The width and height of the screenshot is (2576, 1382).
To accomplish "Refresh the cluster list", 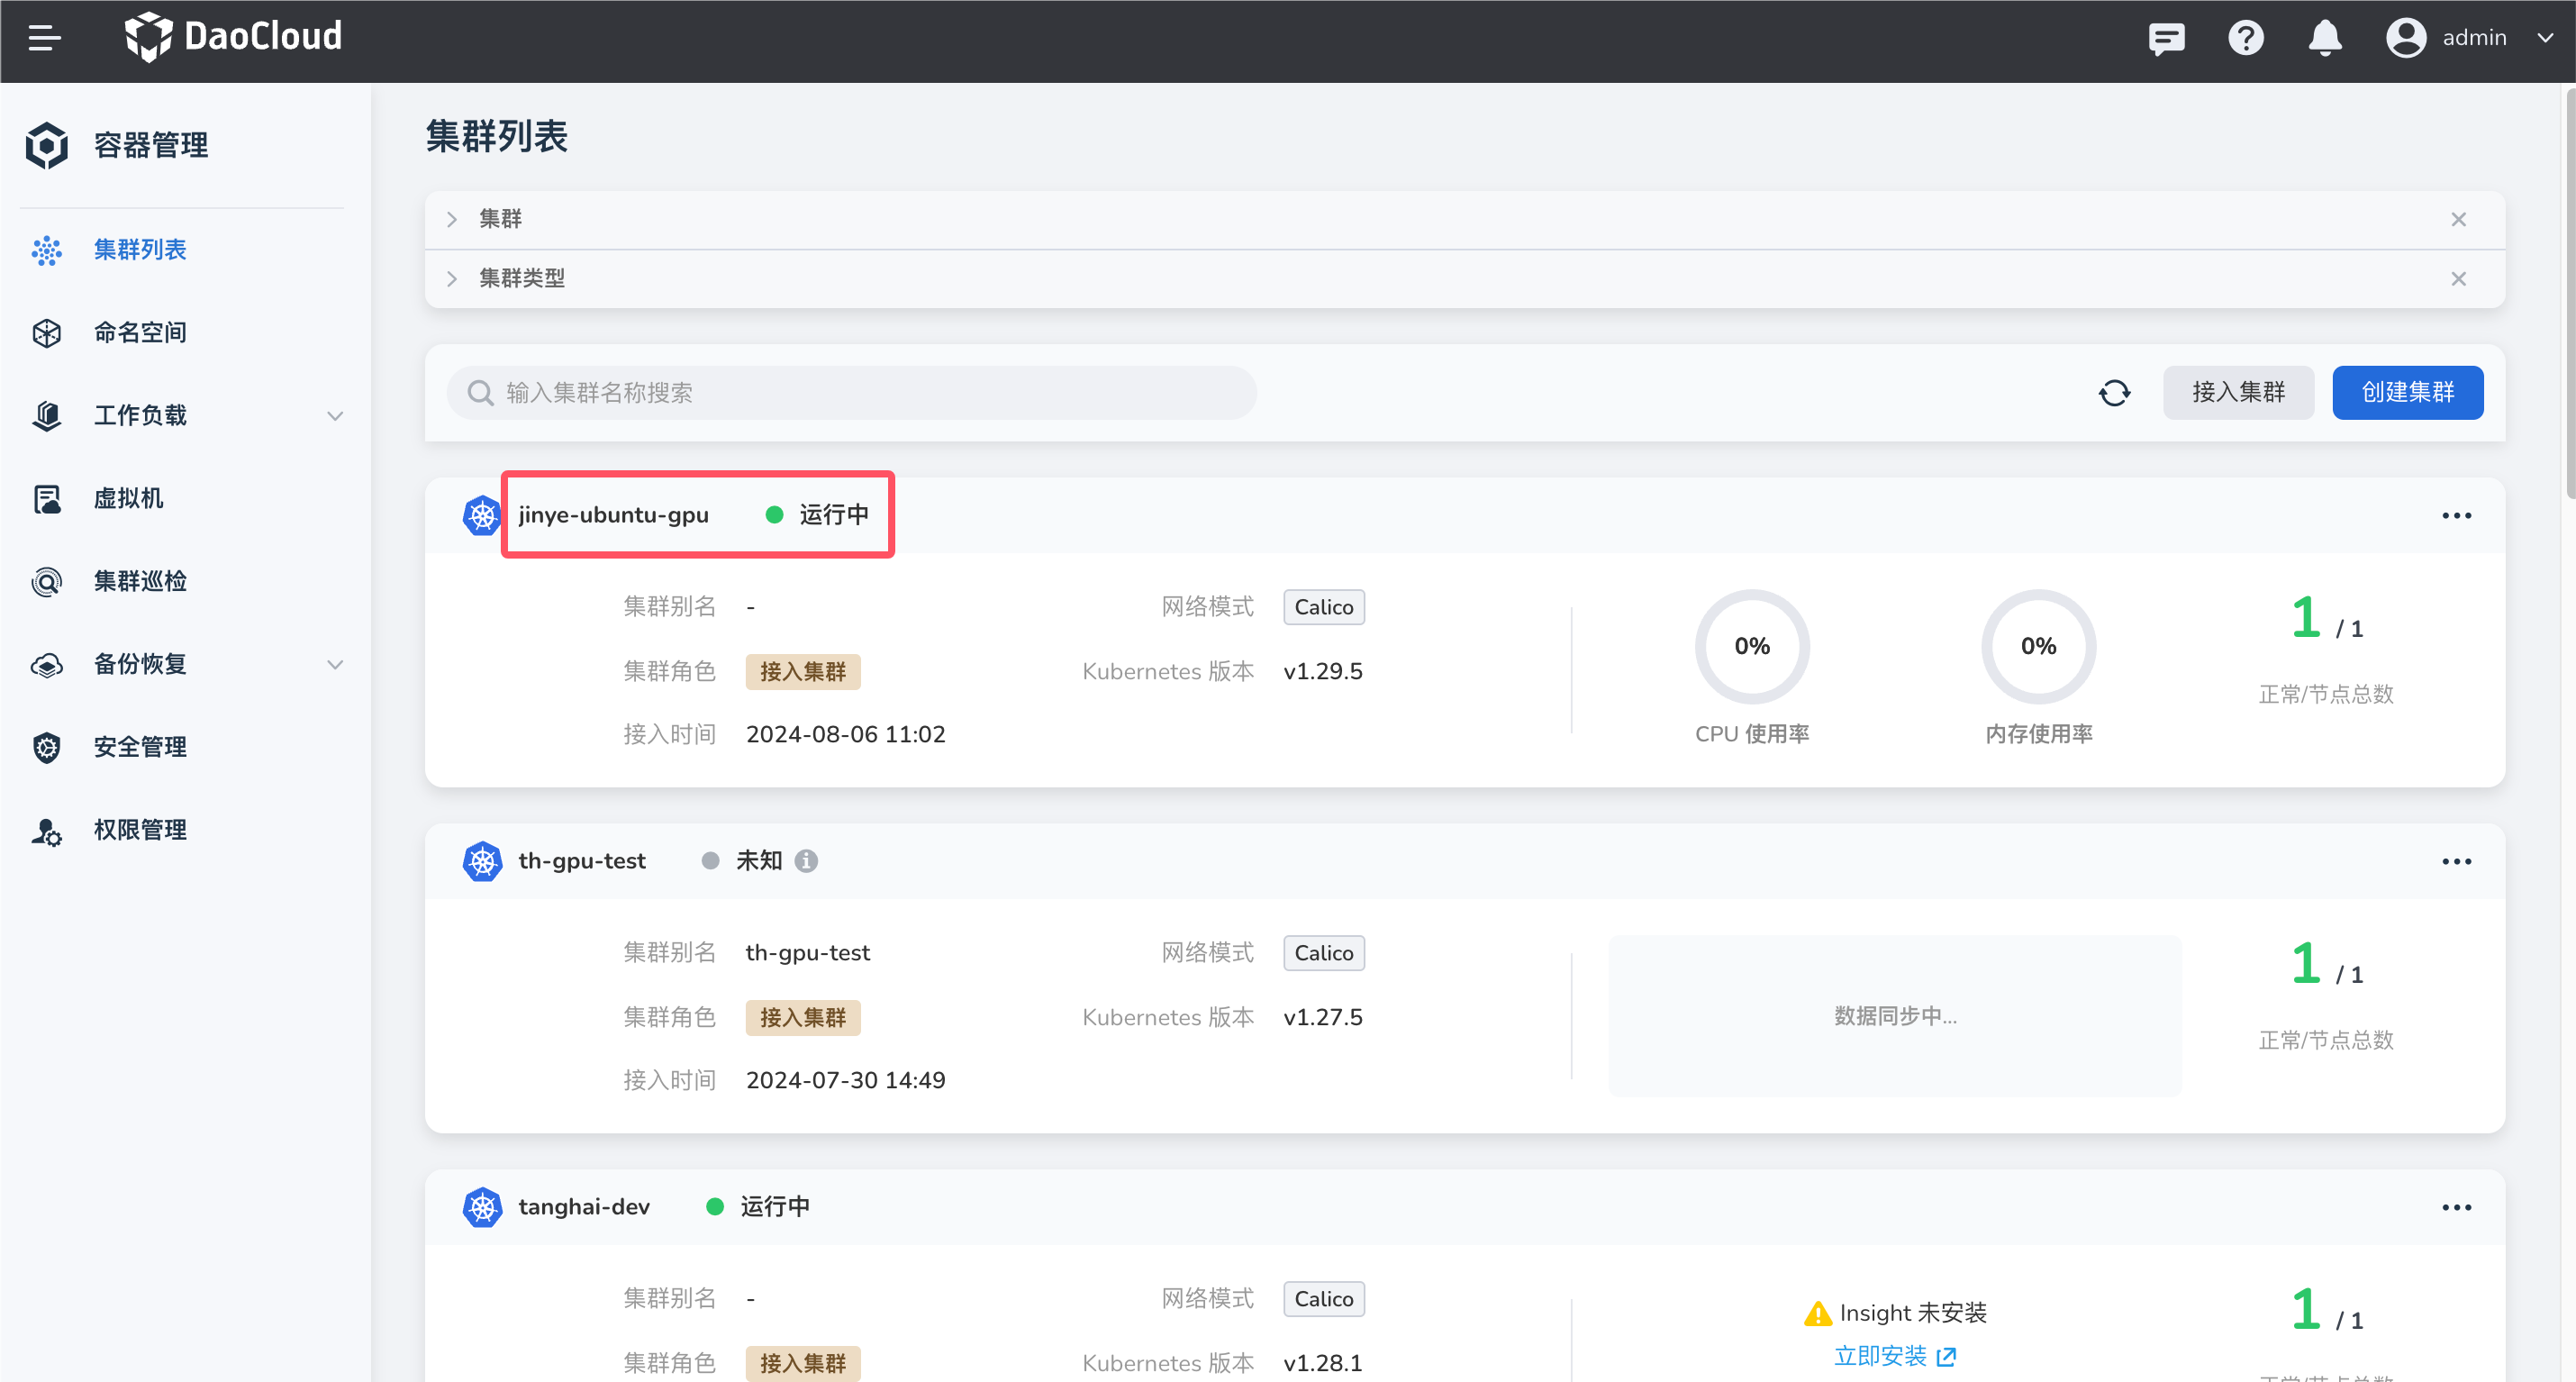I will click(2115, 392).
